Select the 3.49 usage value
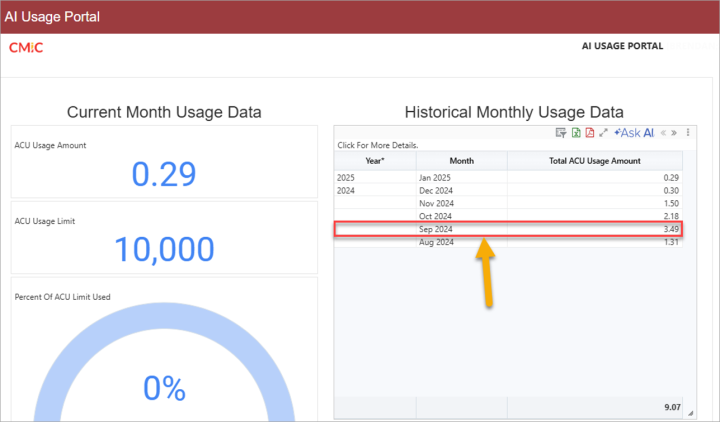The image size is (720, 422). pyautogui.click(x=671, y=229)
